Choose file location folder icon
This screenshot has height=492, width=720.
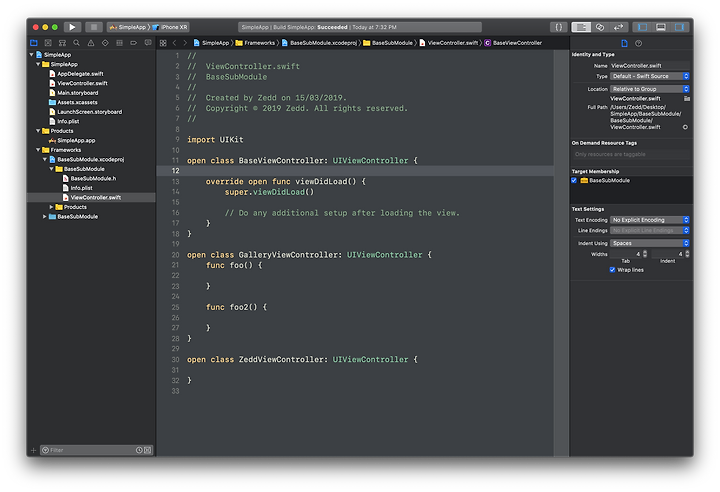coord(687,98)
